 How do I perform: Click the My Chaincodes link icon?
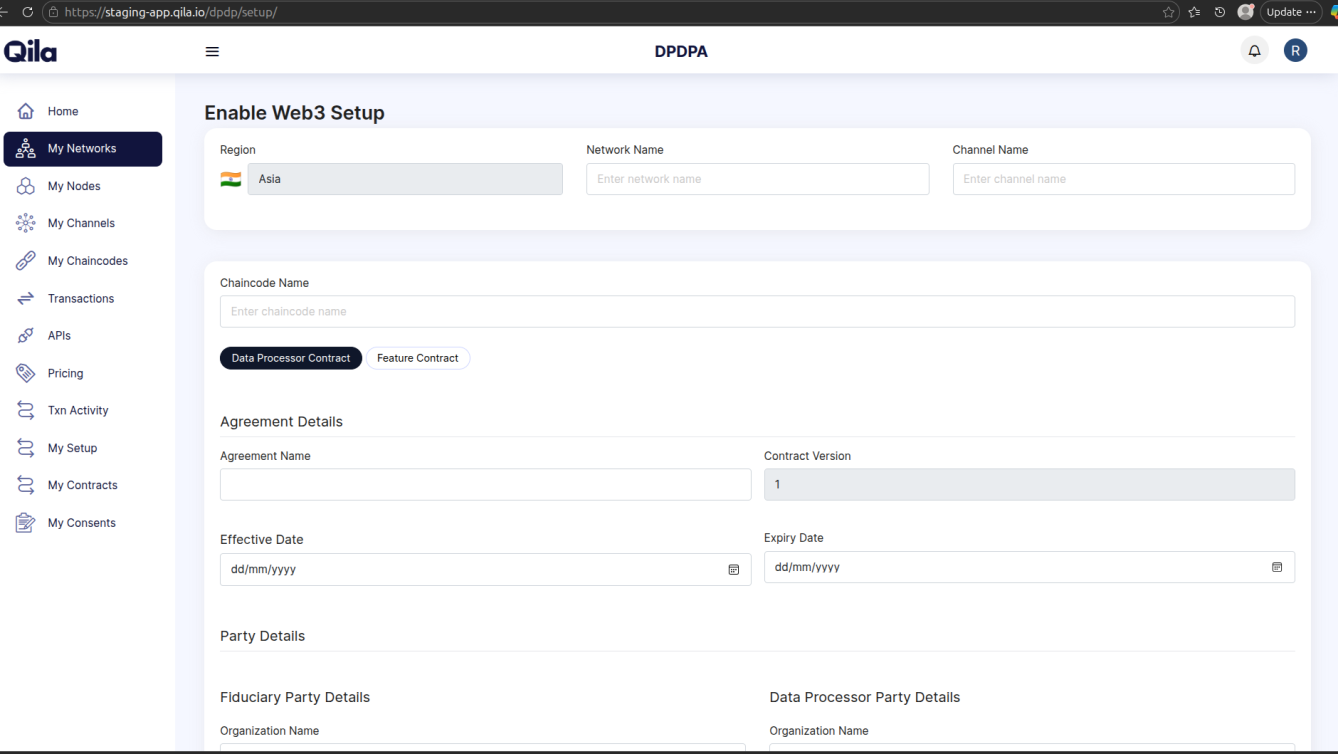(x=25, y=260)
